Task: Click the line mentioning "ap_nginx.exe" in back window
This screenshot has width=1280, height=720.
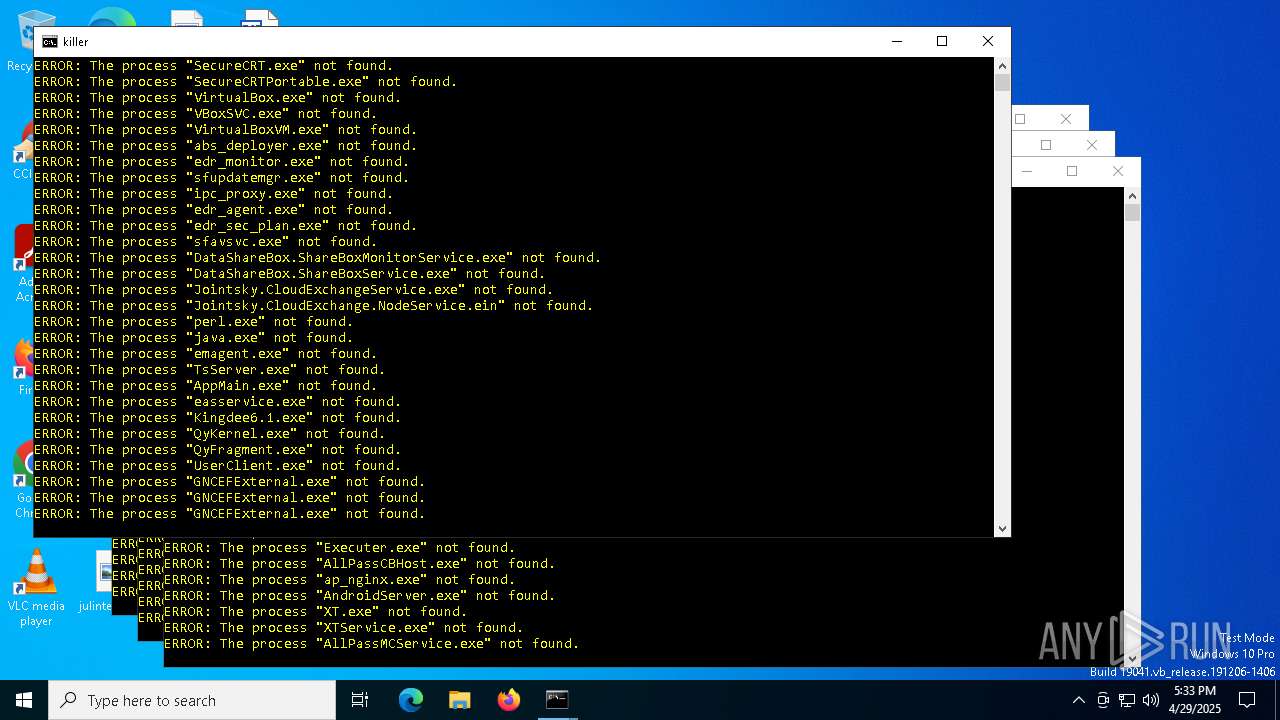Action: [340, 580]
